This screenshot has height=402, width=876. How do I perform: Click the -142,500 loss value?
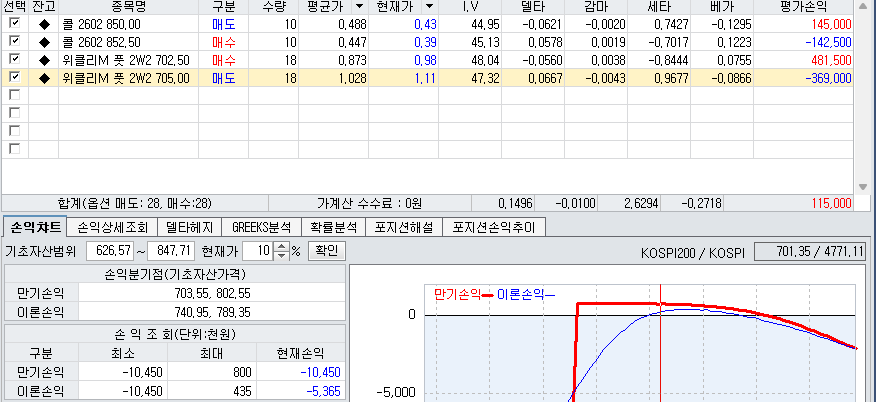(x=829, y=42)
